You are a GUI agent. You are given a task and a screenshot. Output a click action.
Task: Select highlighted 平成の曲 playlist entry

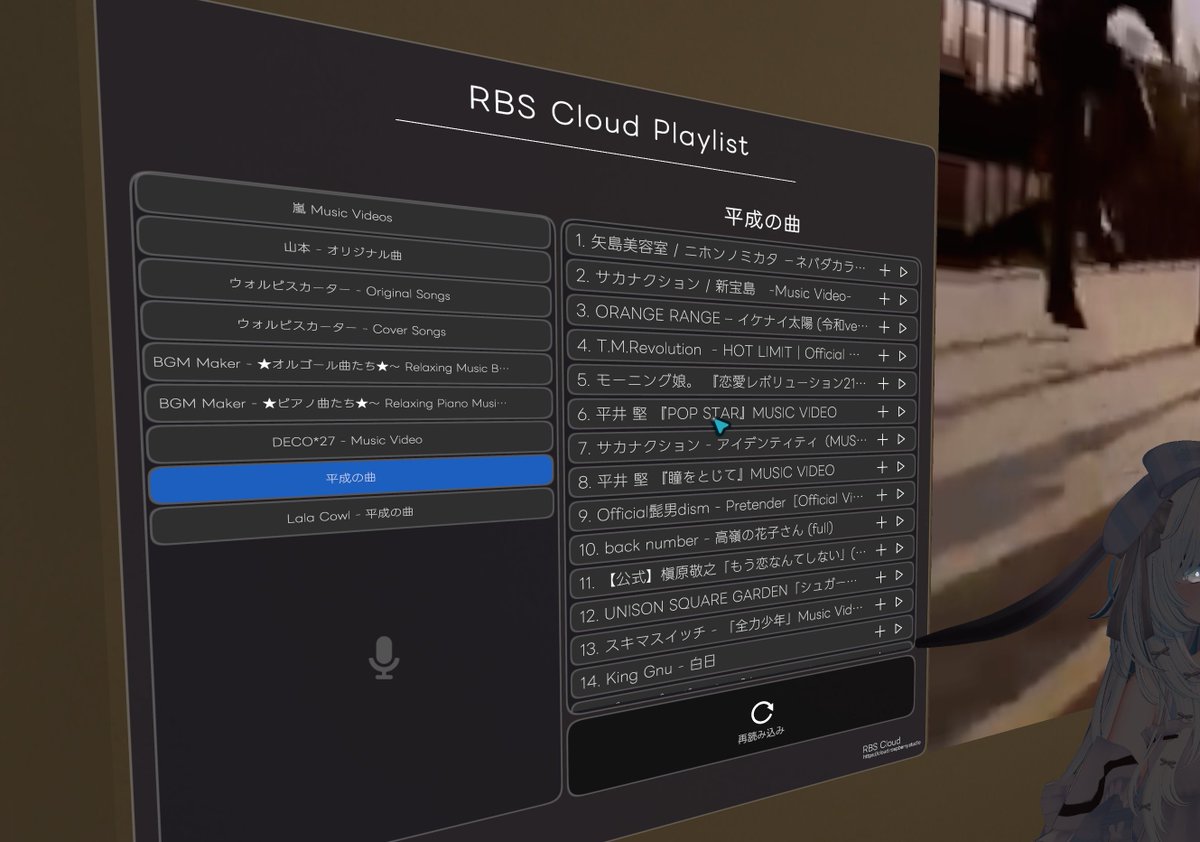351,478
